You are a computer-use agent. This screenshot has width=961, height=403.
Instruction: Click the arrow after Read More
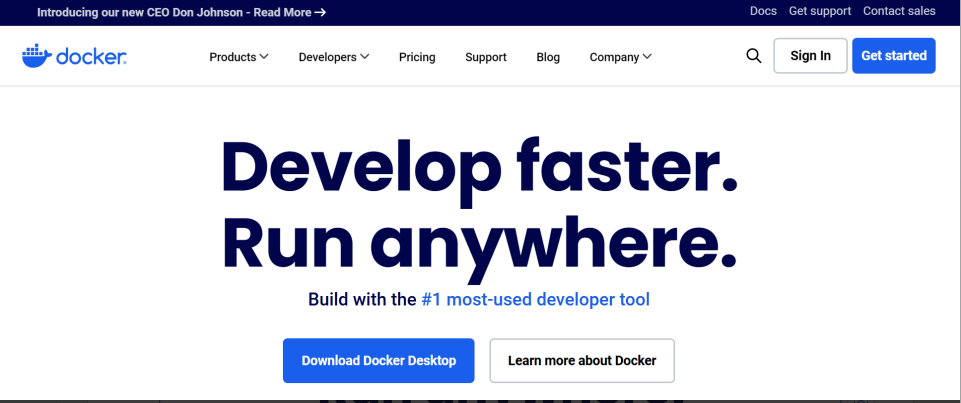pos(320,12)
